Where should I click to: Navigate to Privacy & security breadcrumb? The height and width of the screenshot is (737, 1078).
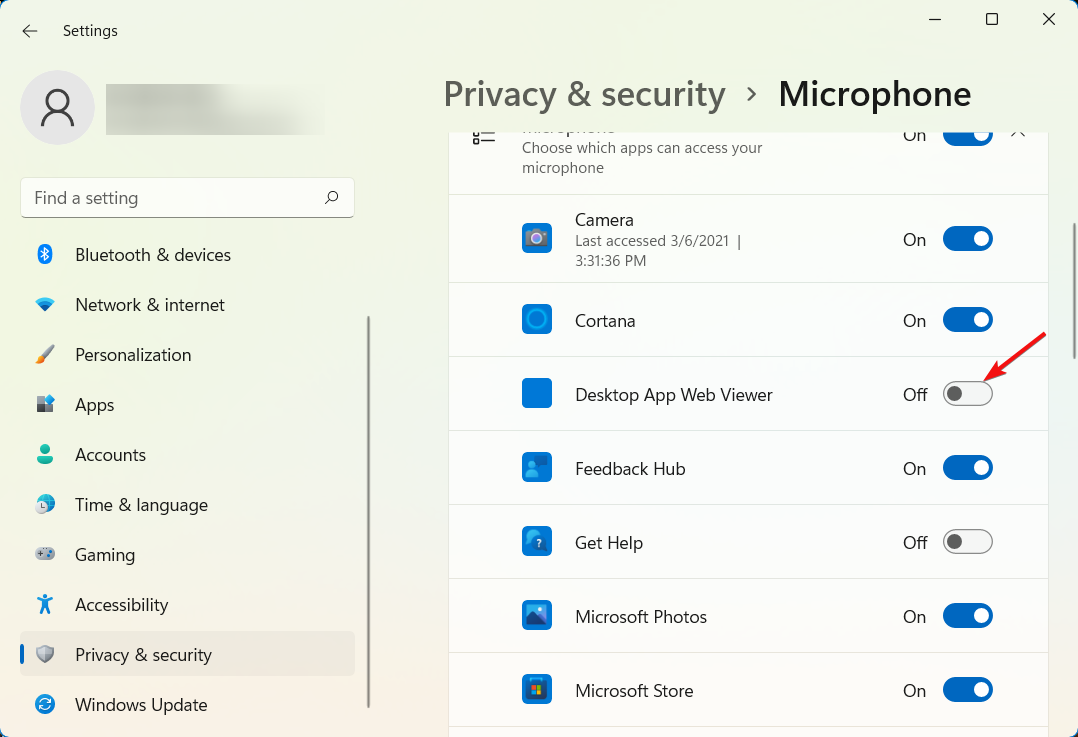pyautogui.click(x=584, y=94)
